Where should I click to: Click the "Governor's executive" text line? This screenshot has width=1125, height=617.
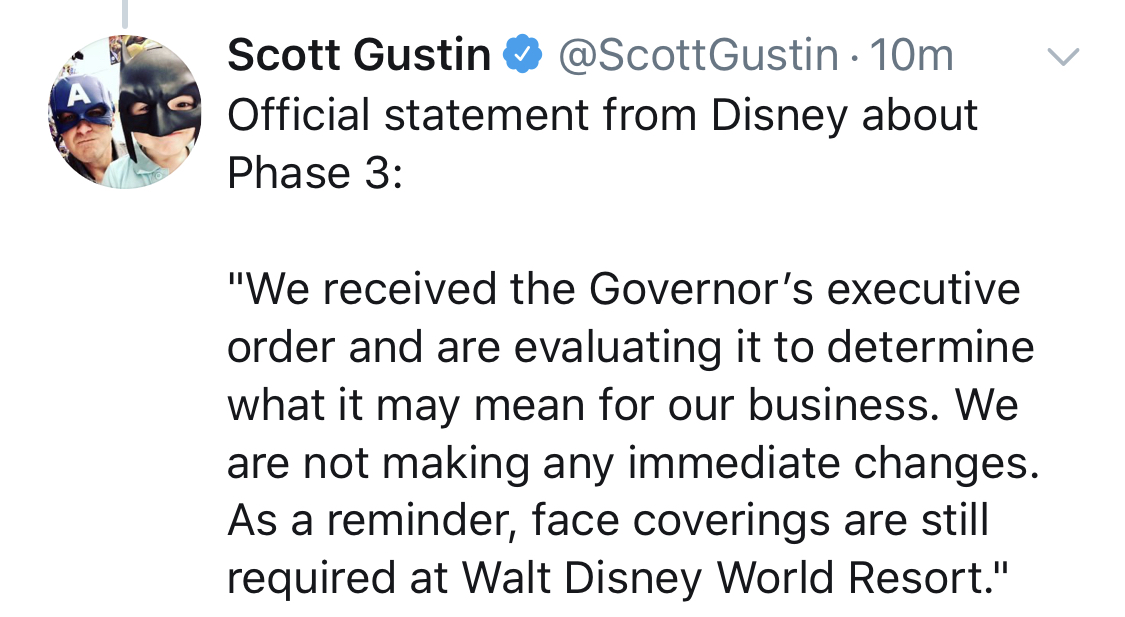pos(805,290)
